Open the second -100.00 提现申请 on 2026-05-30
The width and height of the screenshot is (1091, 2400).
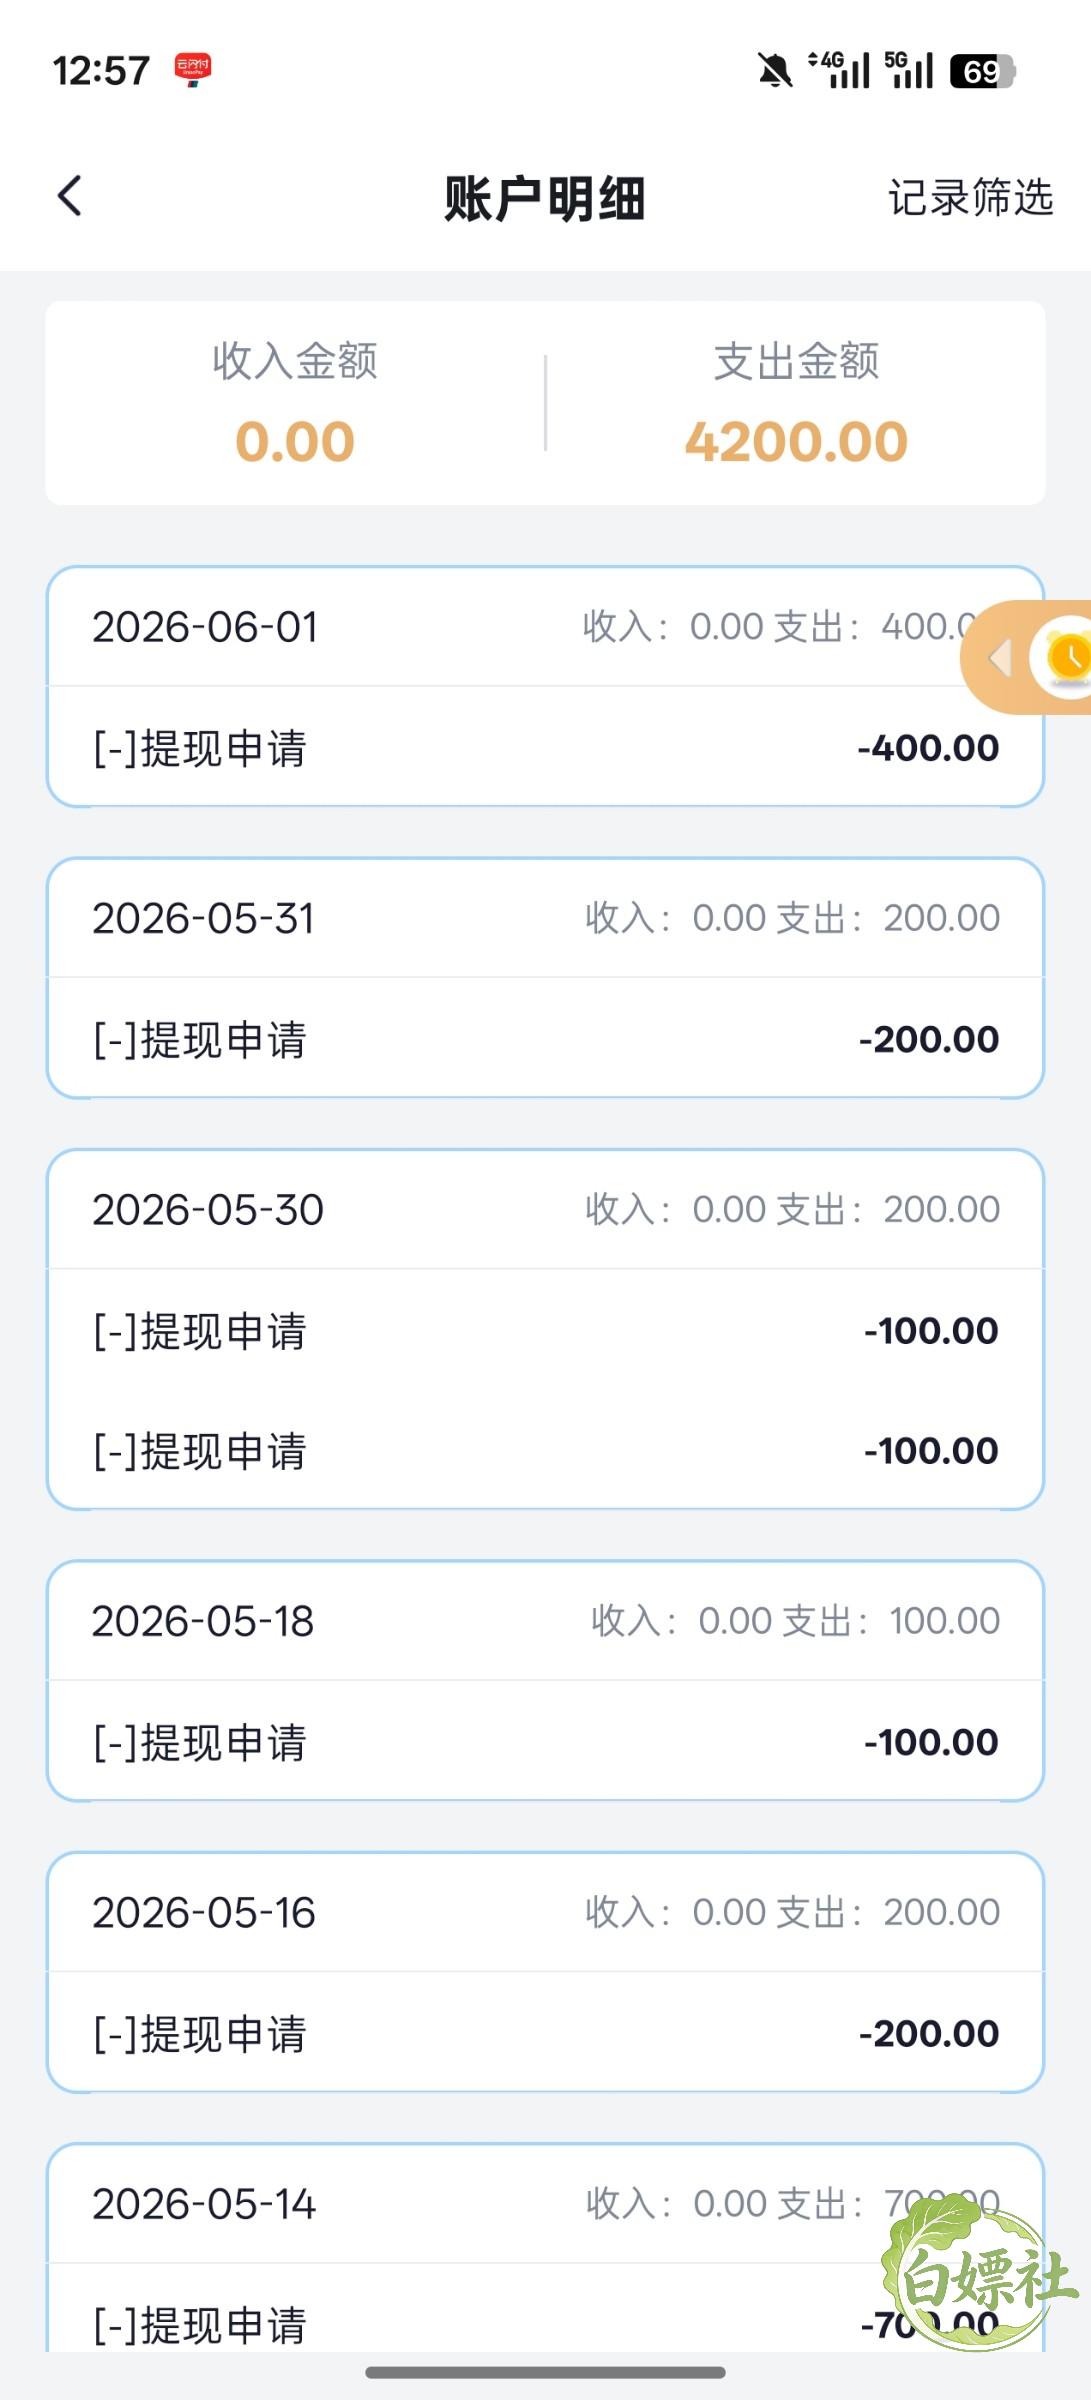[545, 1450]
